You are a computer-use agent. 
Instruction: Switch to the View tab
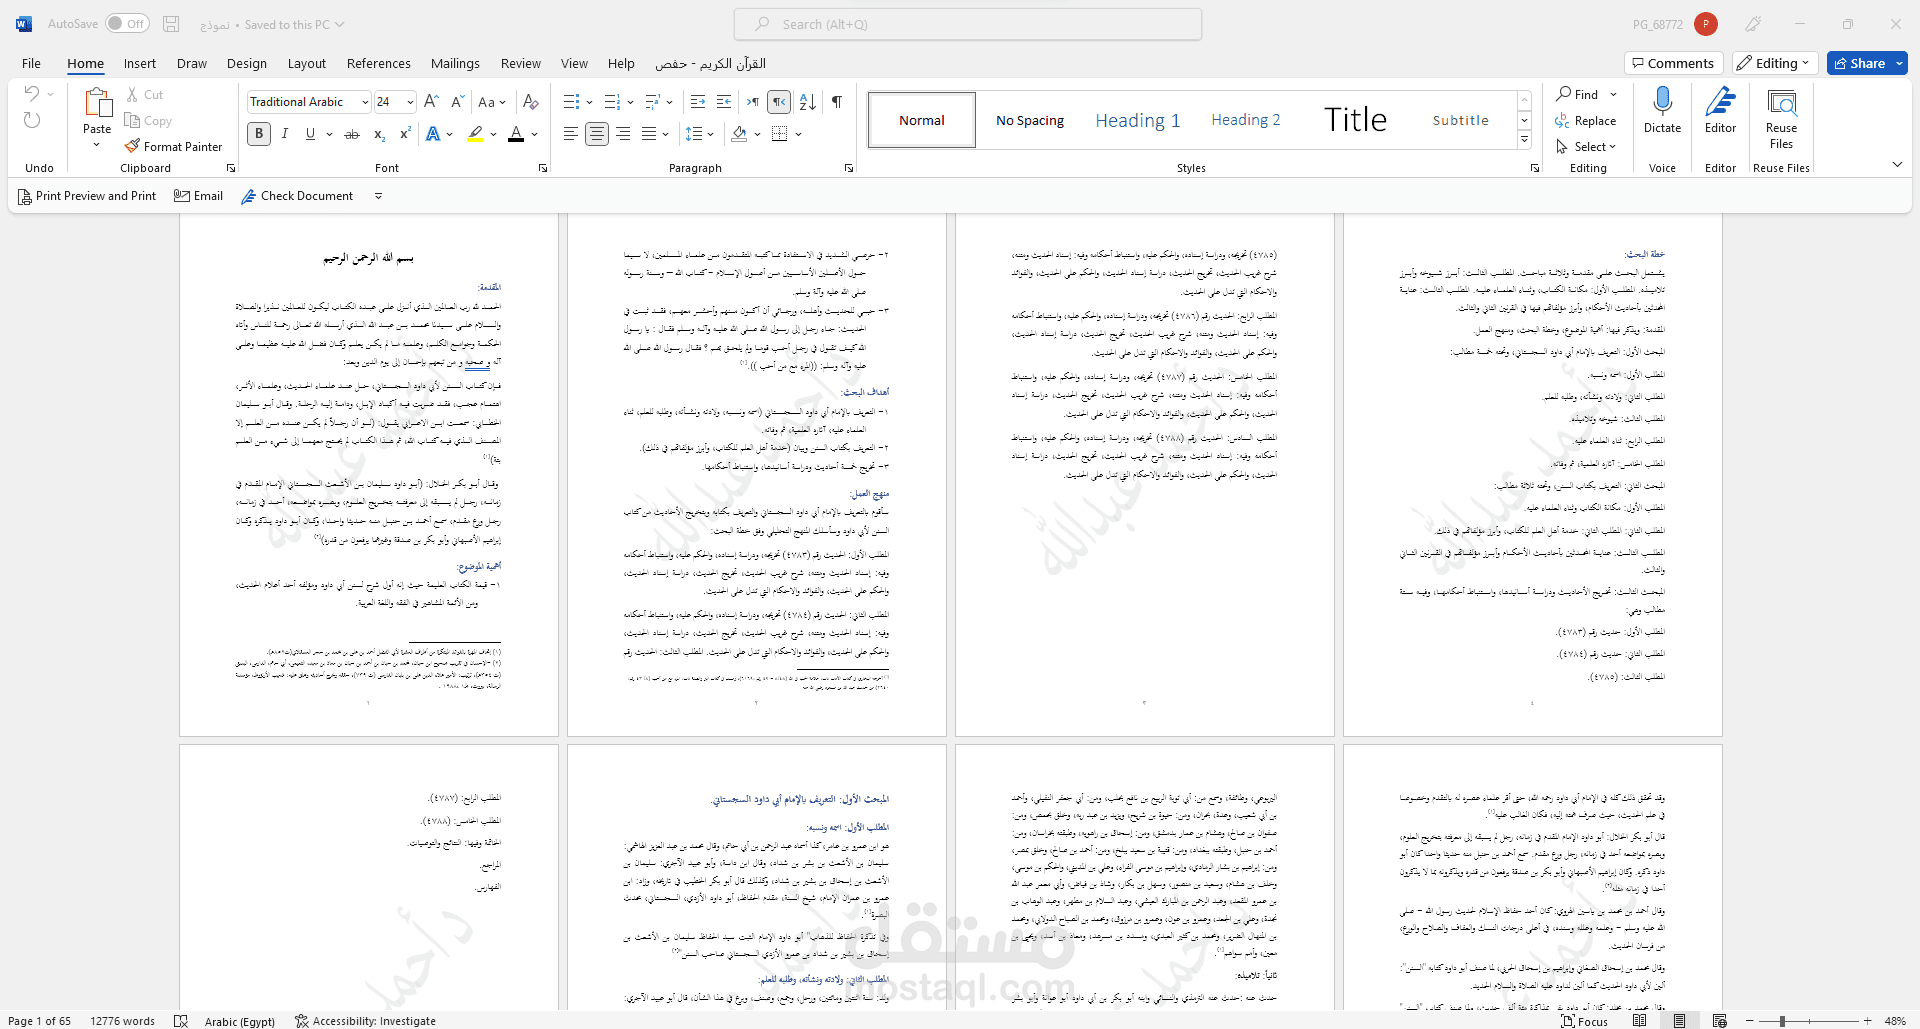coord(574,63)
